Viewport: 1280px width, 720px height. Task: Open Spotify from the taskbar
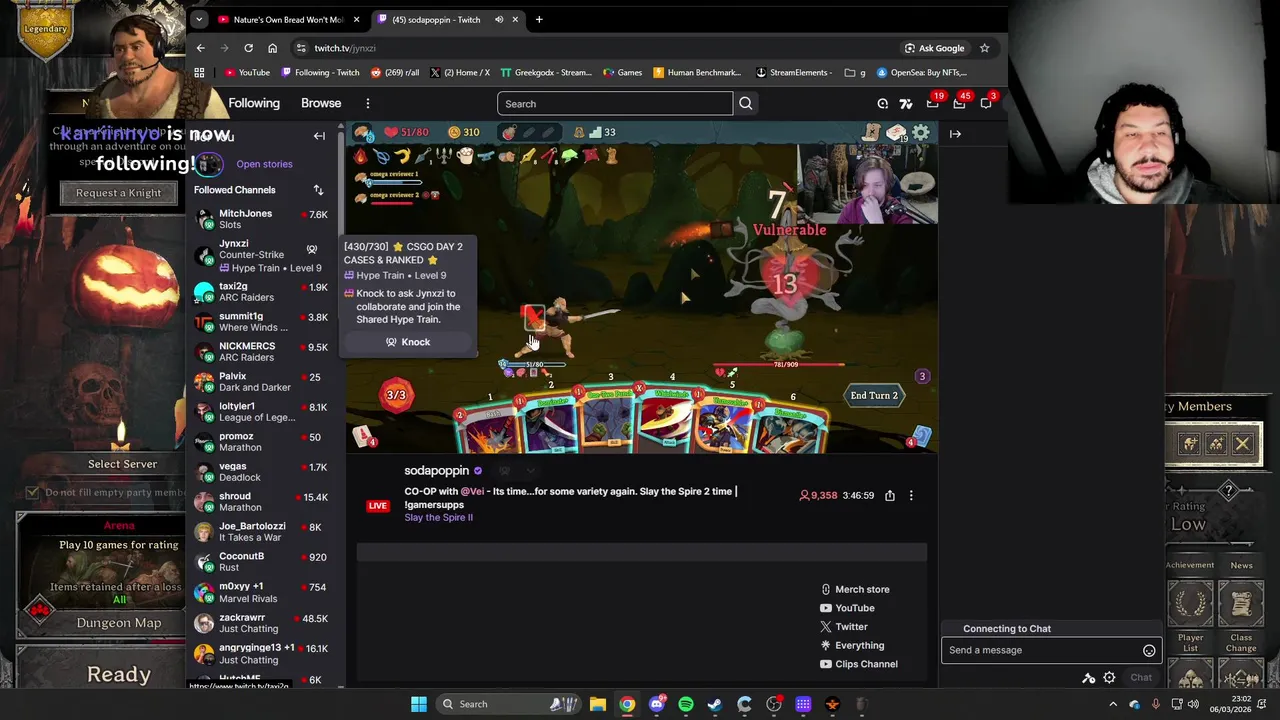pos(686,704)
